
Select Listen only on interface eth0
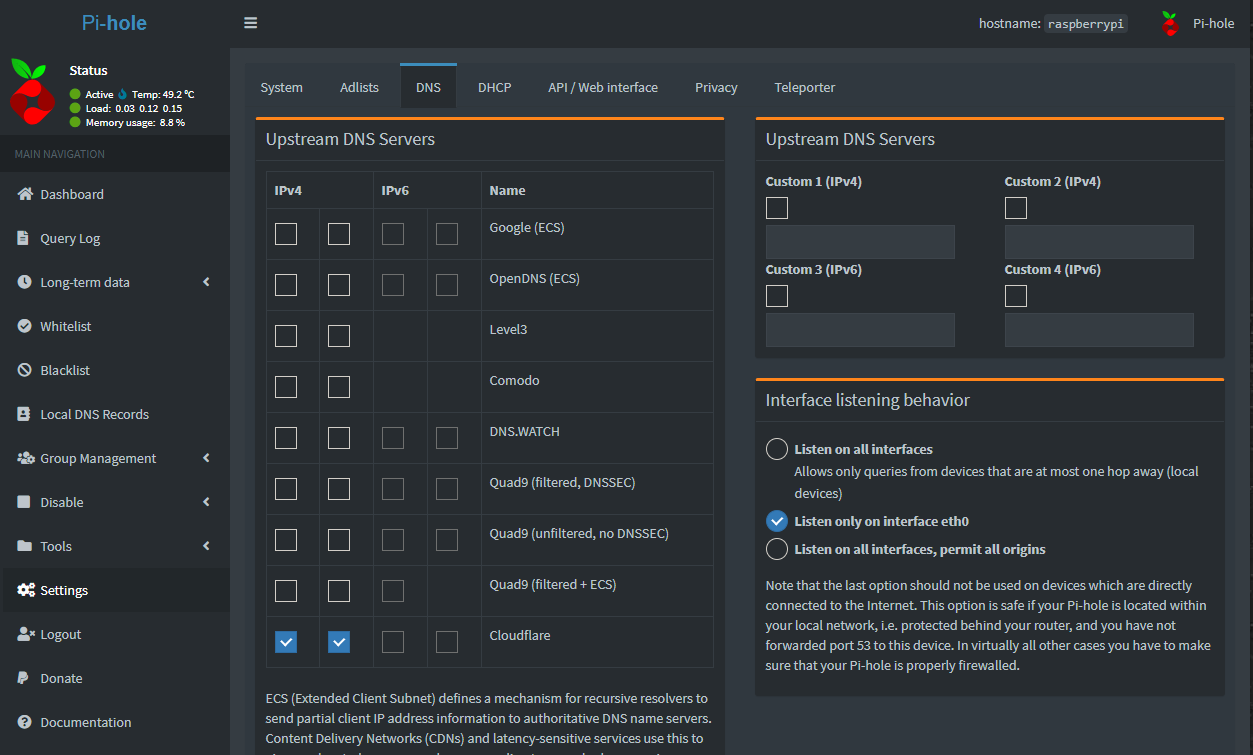coord(777,521)
